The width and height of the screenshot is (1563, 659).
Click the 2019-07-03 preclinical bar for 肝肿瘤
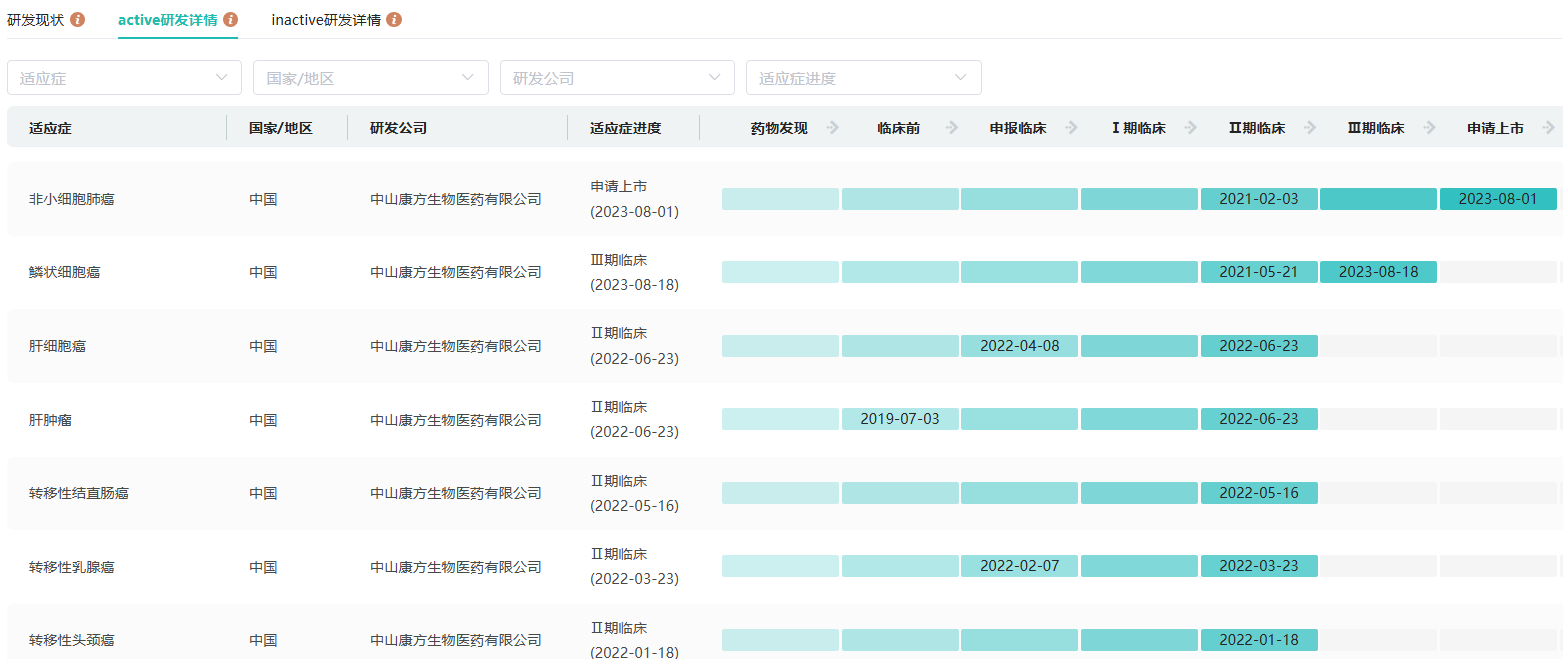900,418
